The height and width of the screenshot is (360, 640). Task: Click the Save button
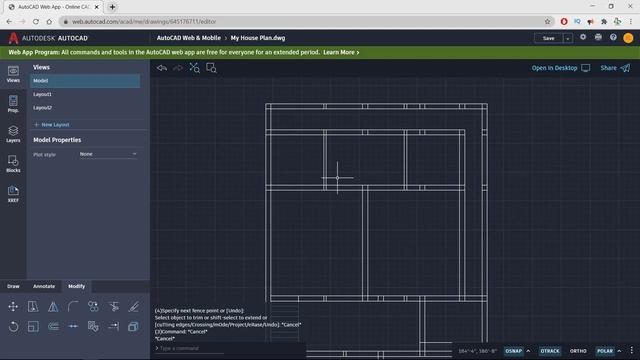coord(549,38)
